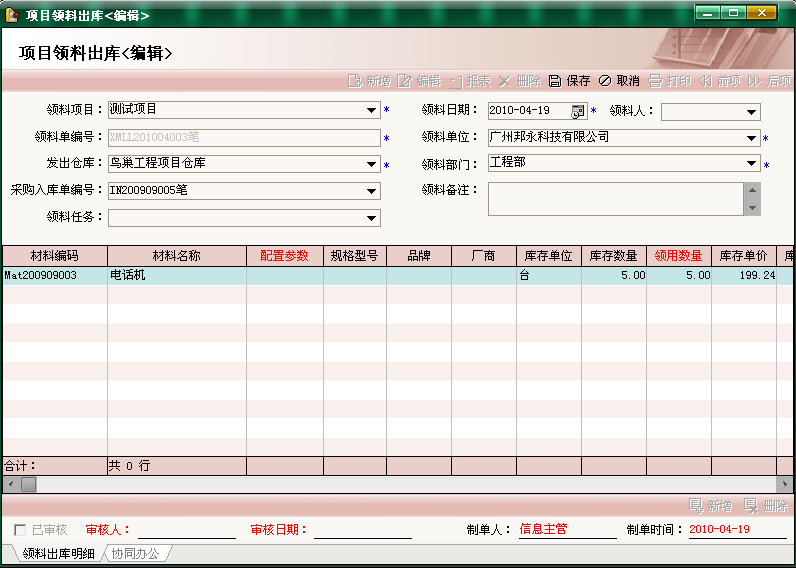The width and height of the screenshot is (796, 568).
Task: Open the 发出仓库 dropdown list
Action: pos(372,164)
